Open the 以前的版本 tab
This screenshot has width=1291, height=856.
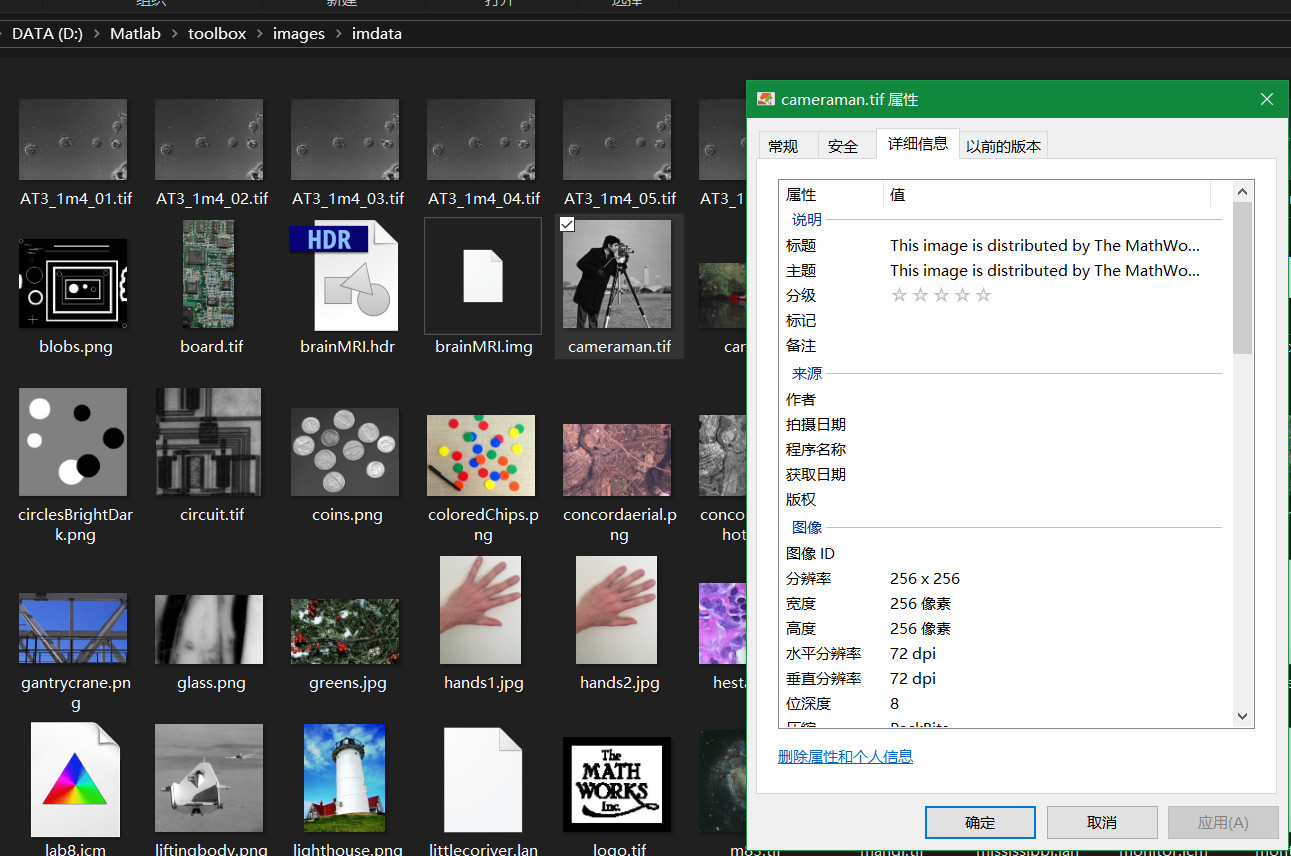pyautogui.click(x=1003, y=146)
